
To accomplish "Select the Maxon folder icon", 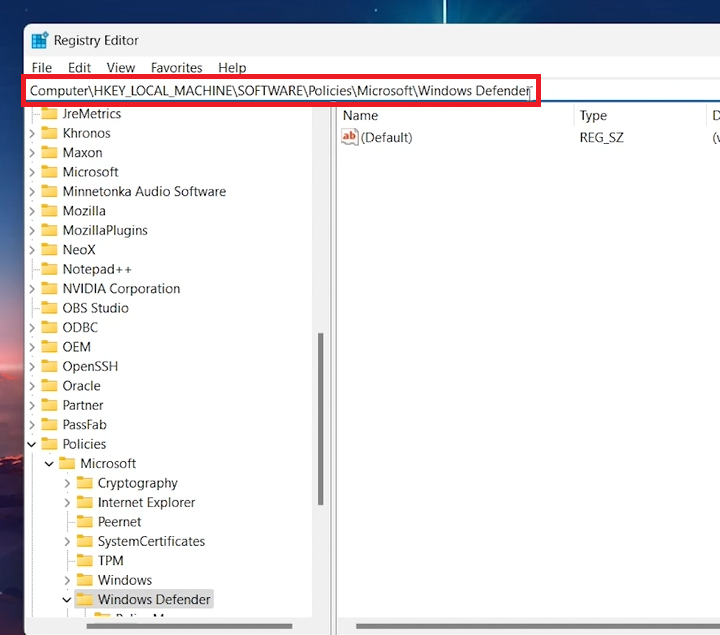I will tap(49, 152).
